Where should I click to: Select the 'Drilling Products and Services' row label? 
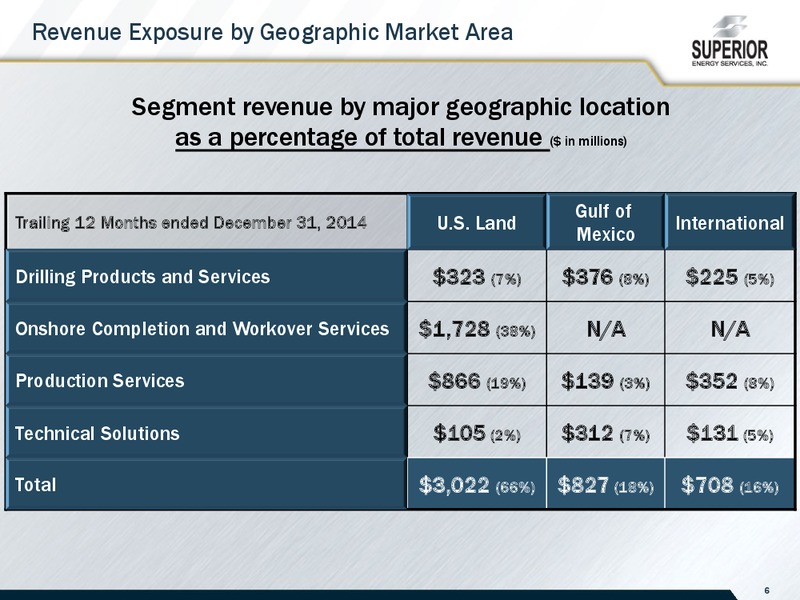coord(207,276)
